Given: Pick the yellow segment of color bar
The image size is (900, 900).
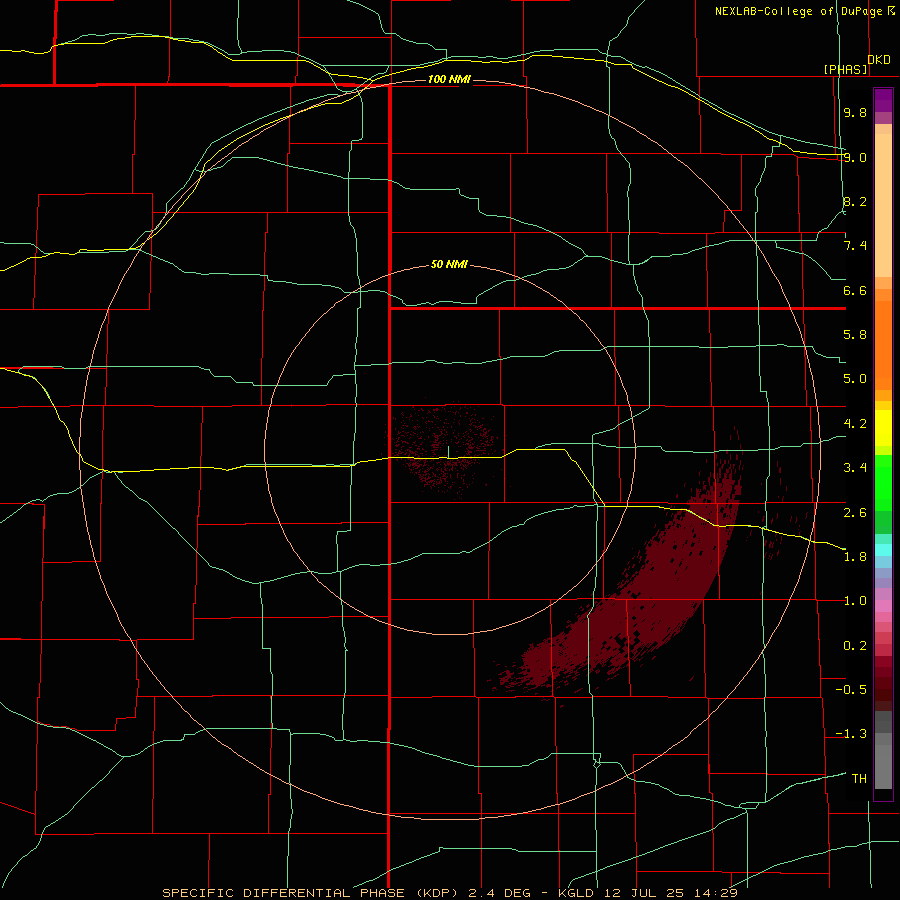Looking at the screenshot, I should coord(883,428).
